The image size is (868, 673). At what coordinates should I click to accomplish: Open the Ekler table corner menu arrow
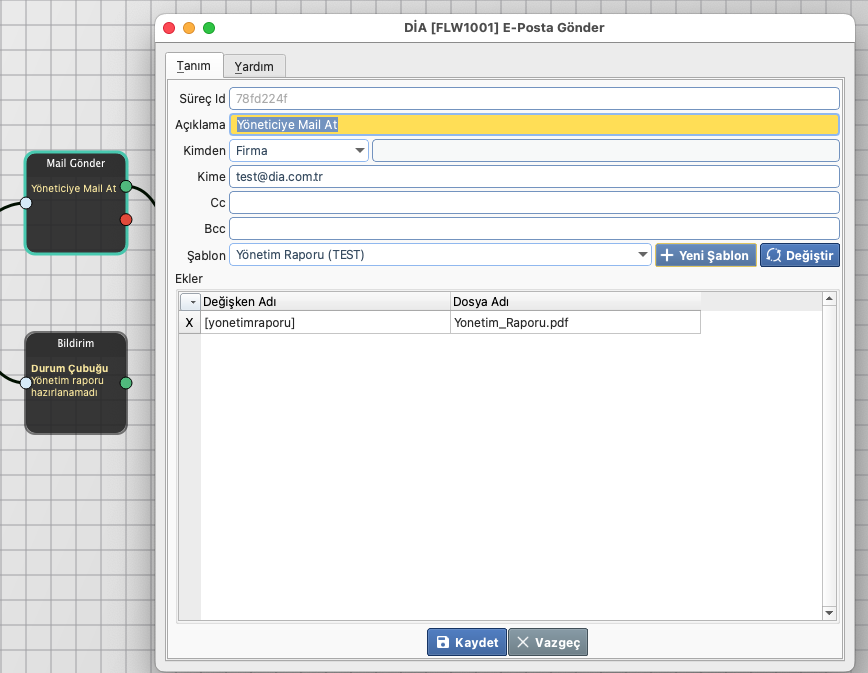pos(190,301)
